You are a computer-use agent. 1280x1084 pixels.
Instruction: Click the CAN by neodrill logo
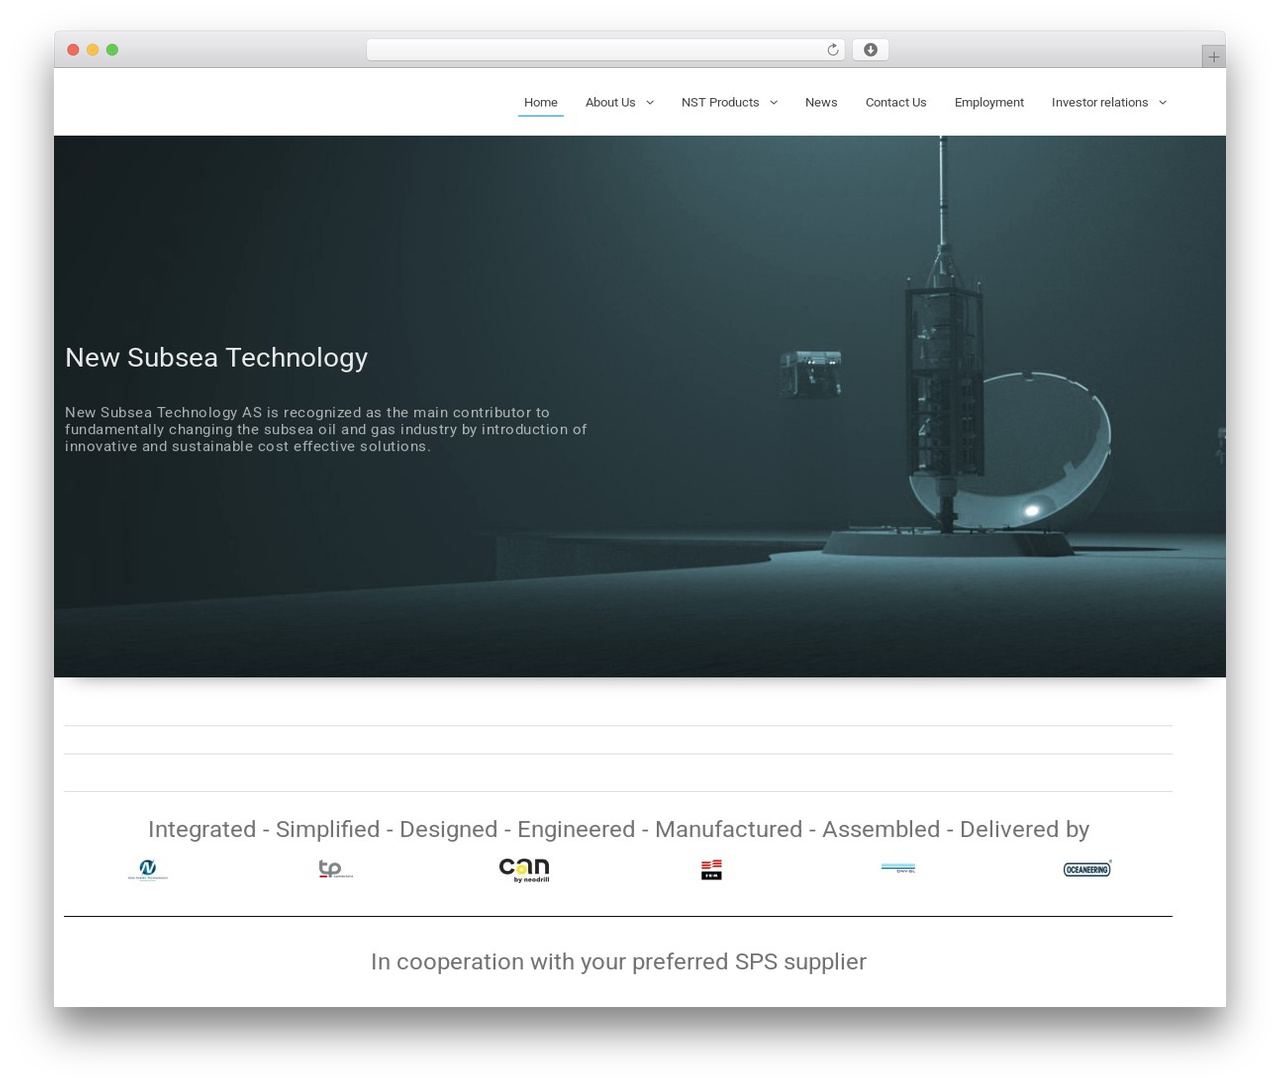pyautogui.click(x=524, y=870)
